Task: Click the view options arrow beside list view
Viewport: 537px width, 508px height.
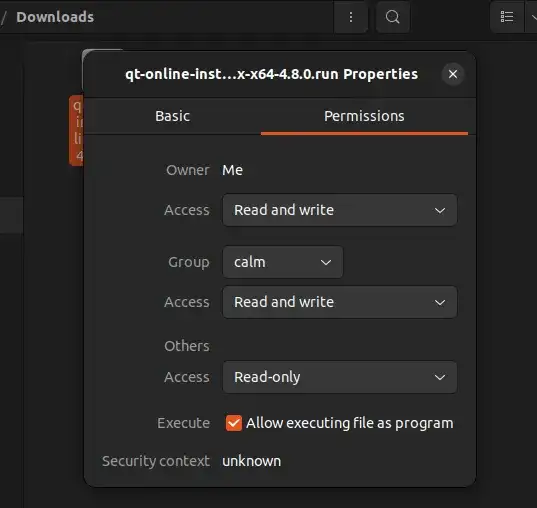Action: coord(532,17)
